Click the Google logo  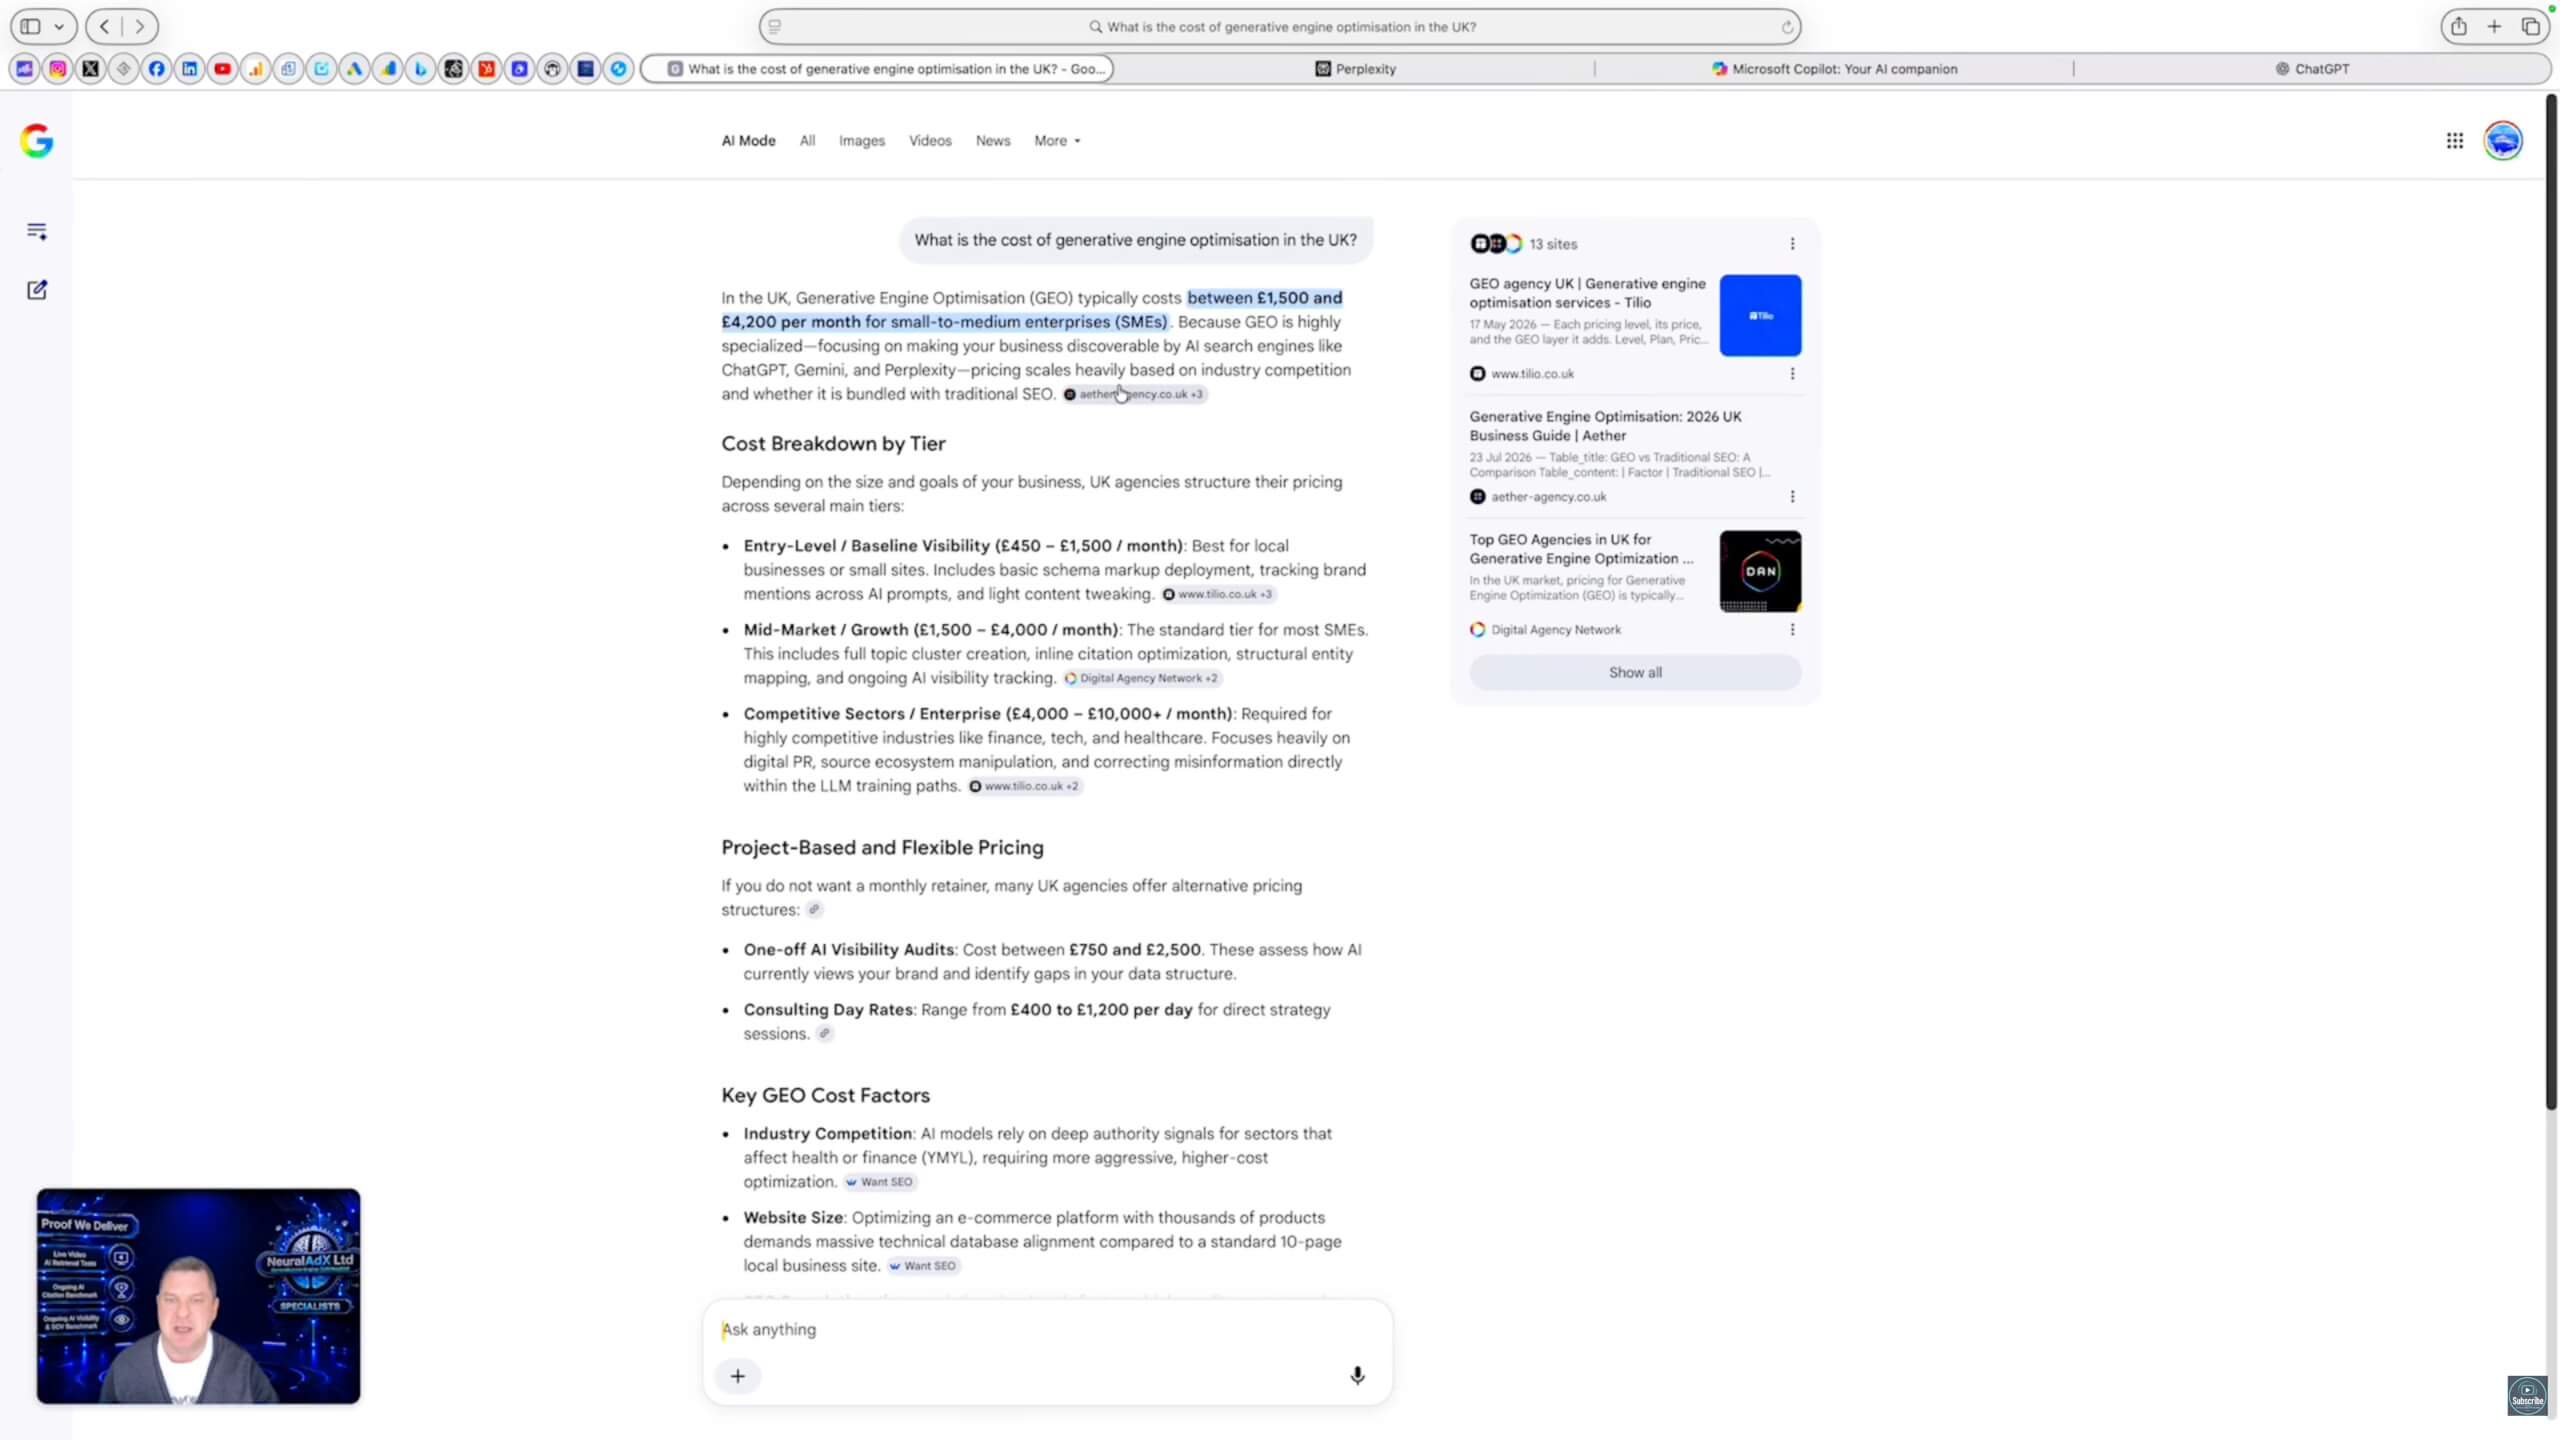[x=37, y=141]
